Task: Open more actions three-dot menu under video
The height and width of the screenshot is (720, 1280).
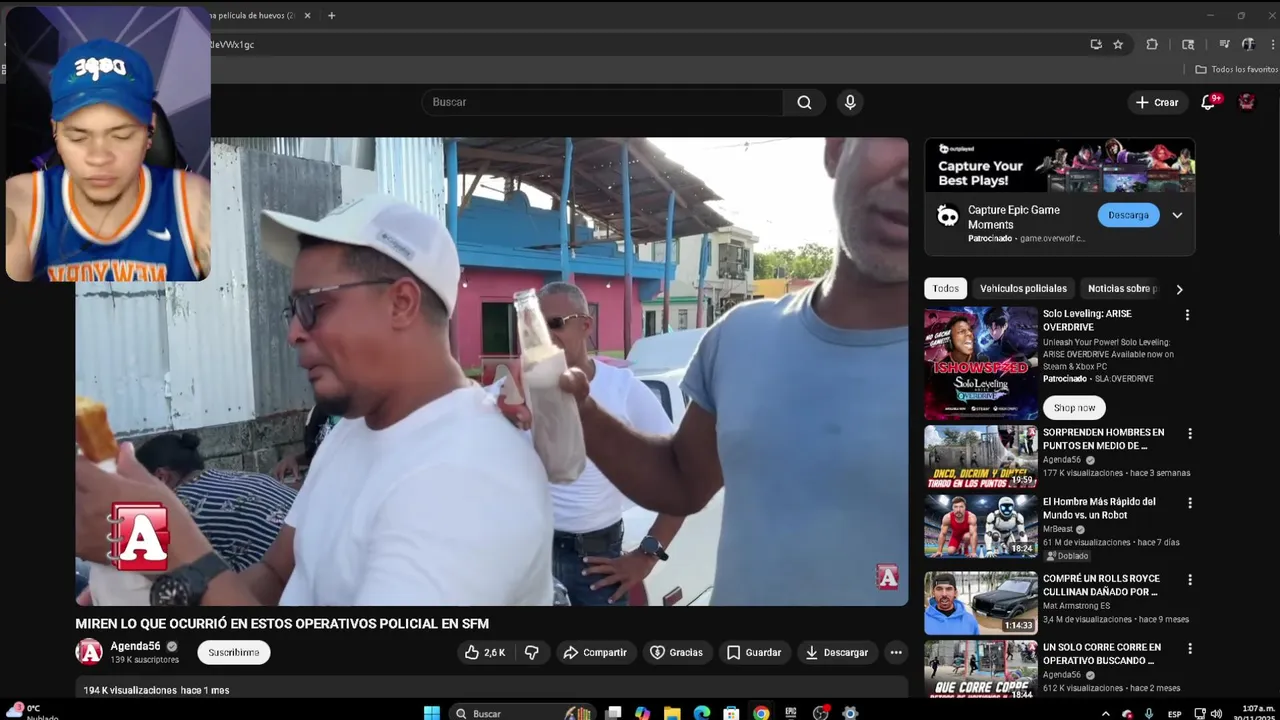Action: [896, 652]
